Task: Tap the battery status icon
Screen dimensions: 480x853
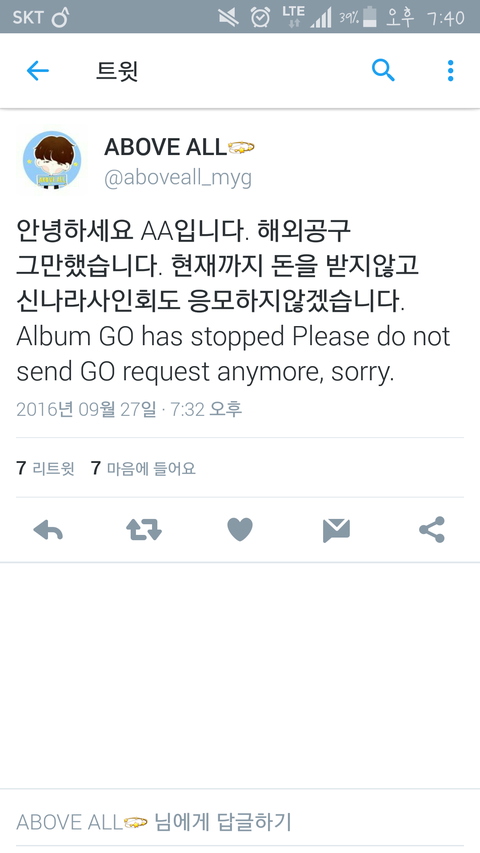Action: click(x=370, y=17)
